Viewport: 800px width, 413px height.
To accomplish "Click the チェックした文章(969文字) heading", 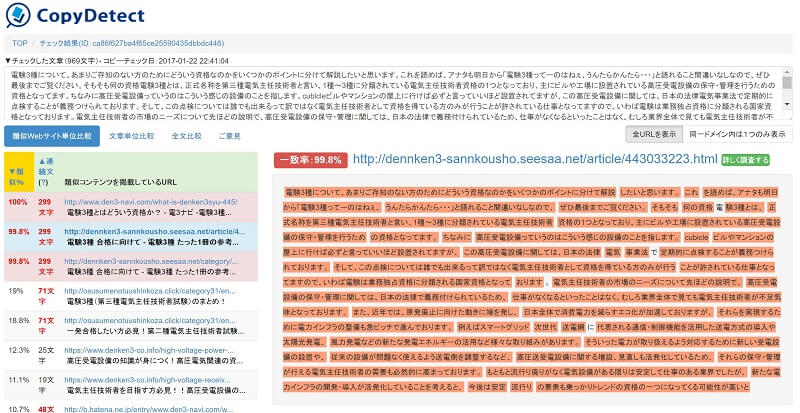I will [x=116, y=61].
